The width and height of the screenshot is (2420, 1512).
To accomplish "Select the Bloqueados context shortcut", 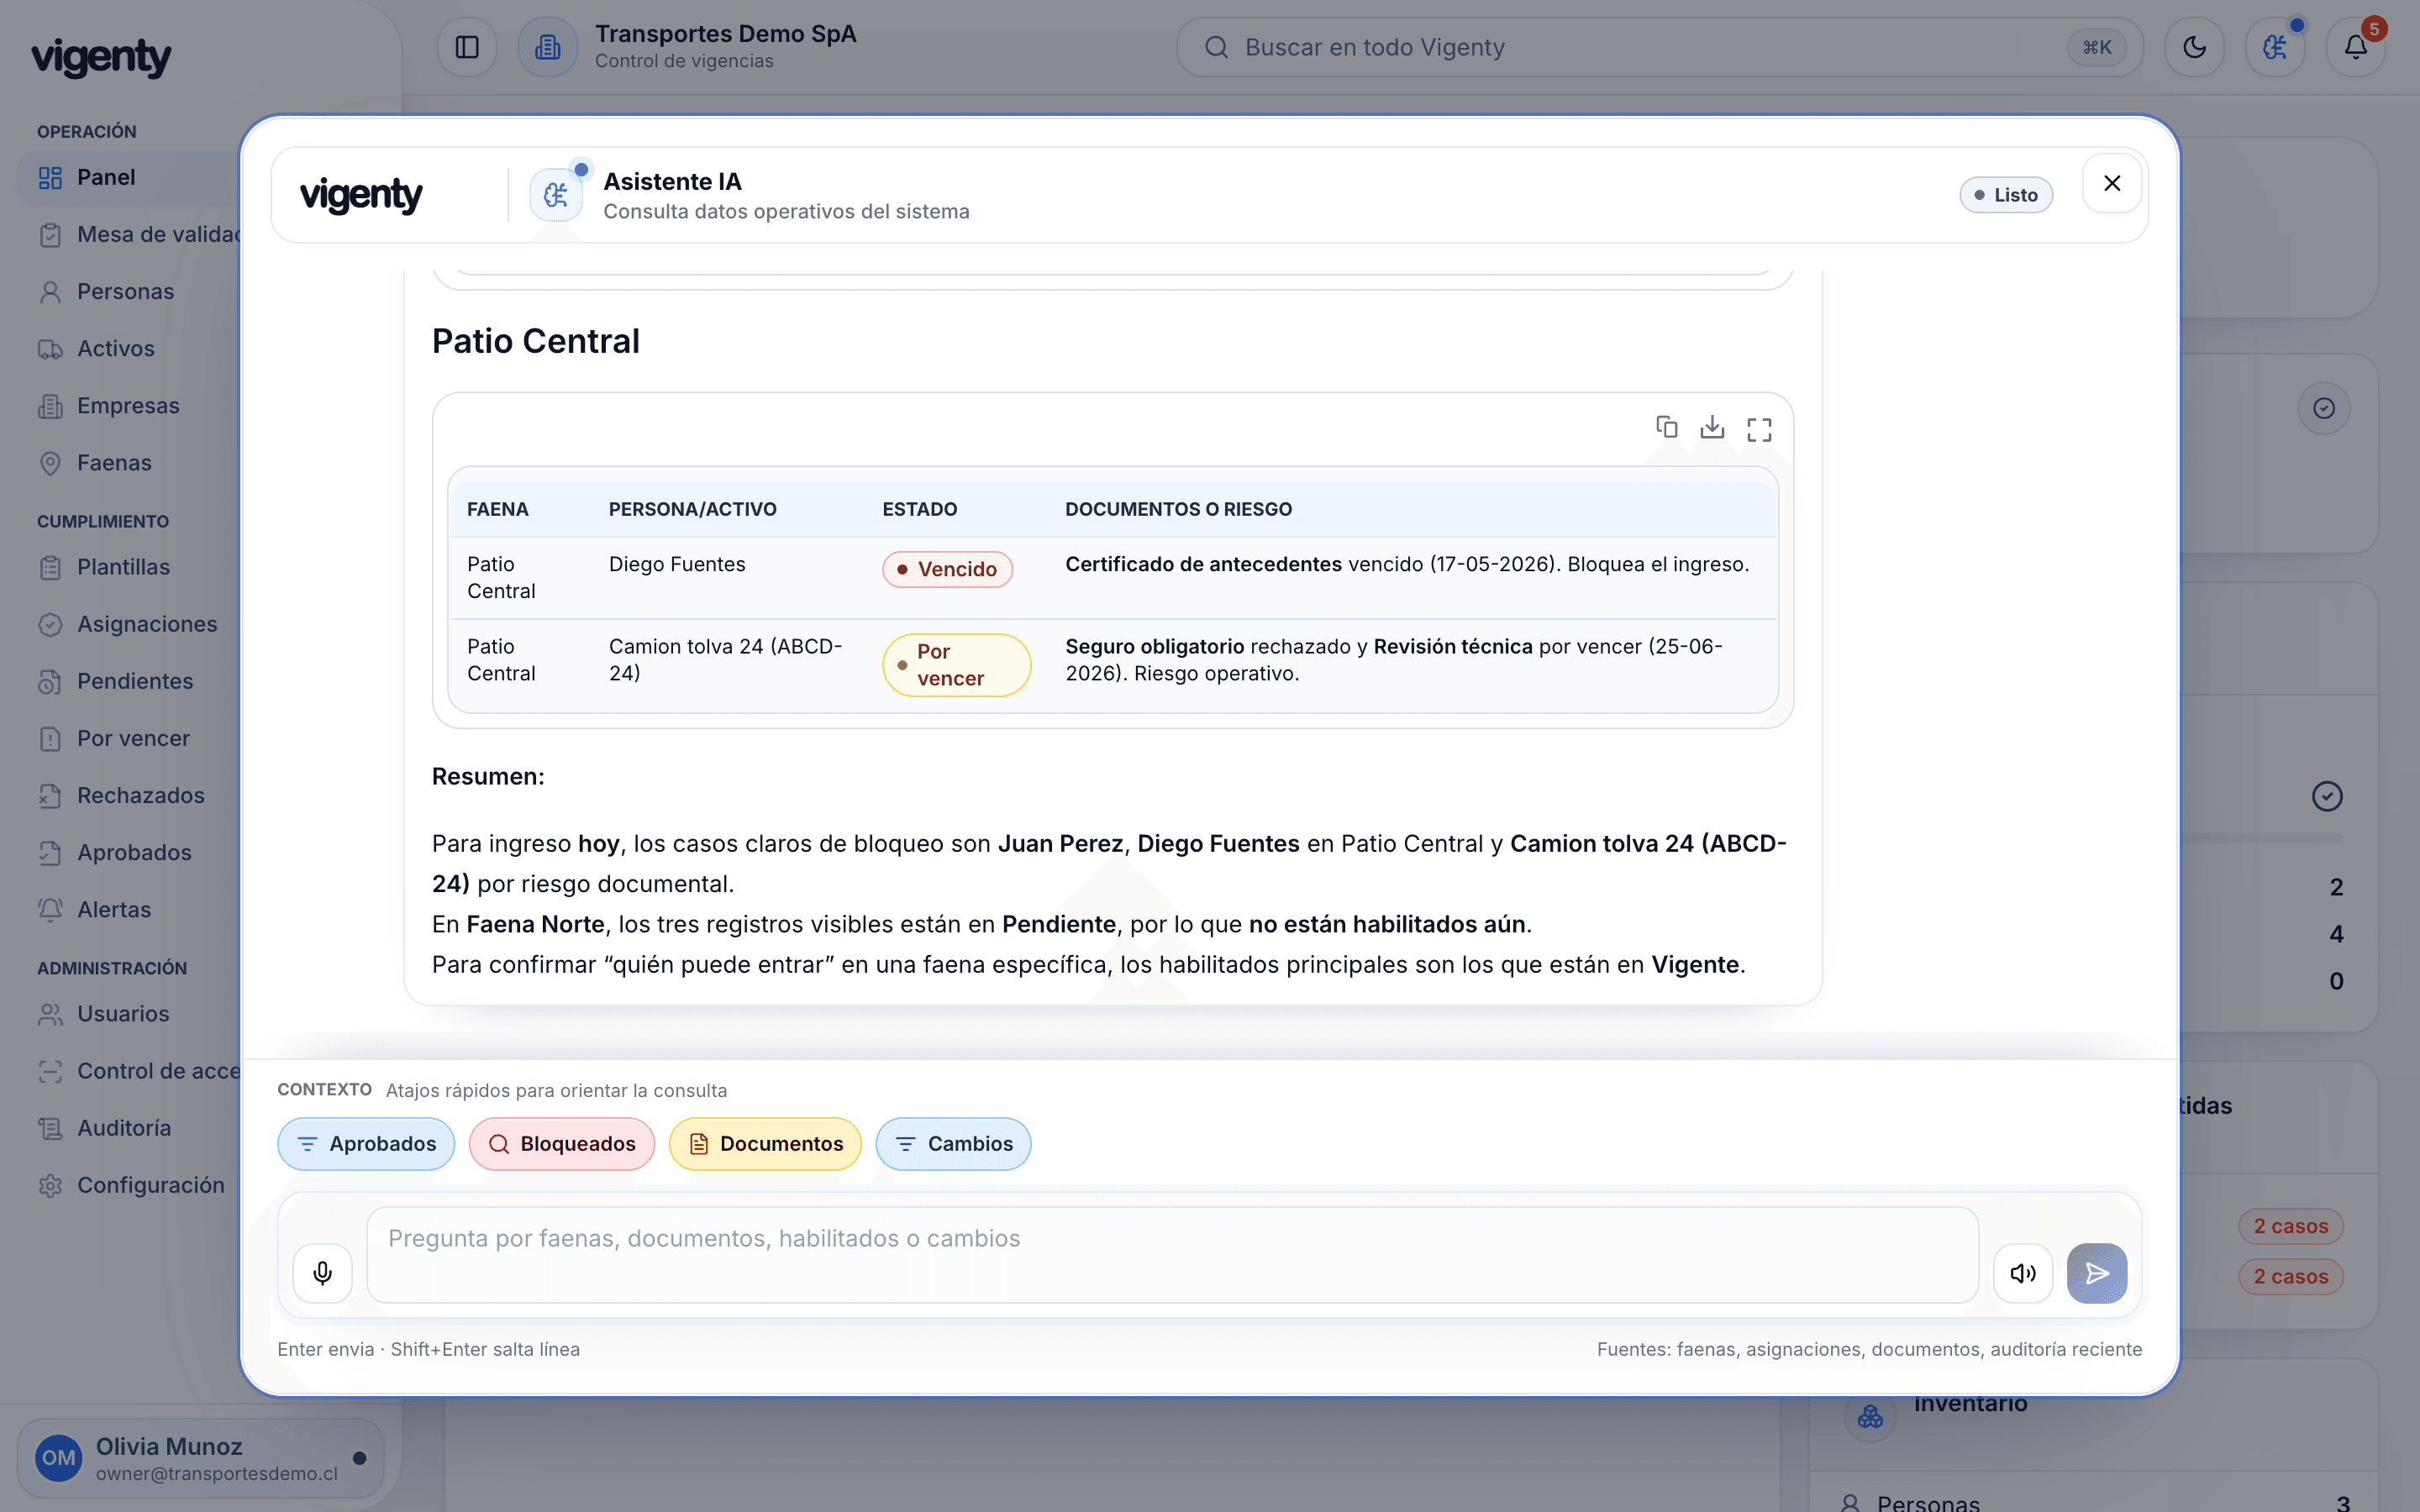I will coord(562,1144).
